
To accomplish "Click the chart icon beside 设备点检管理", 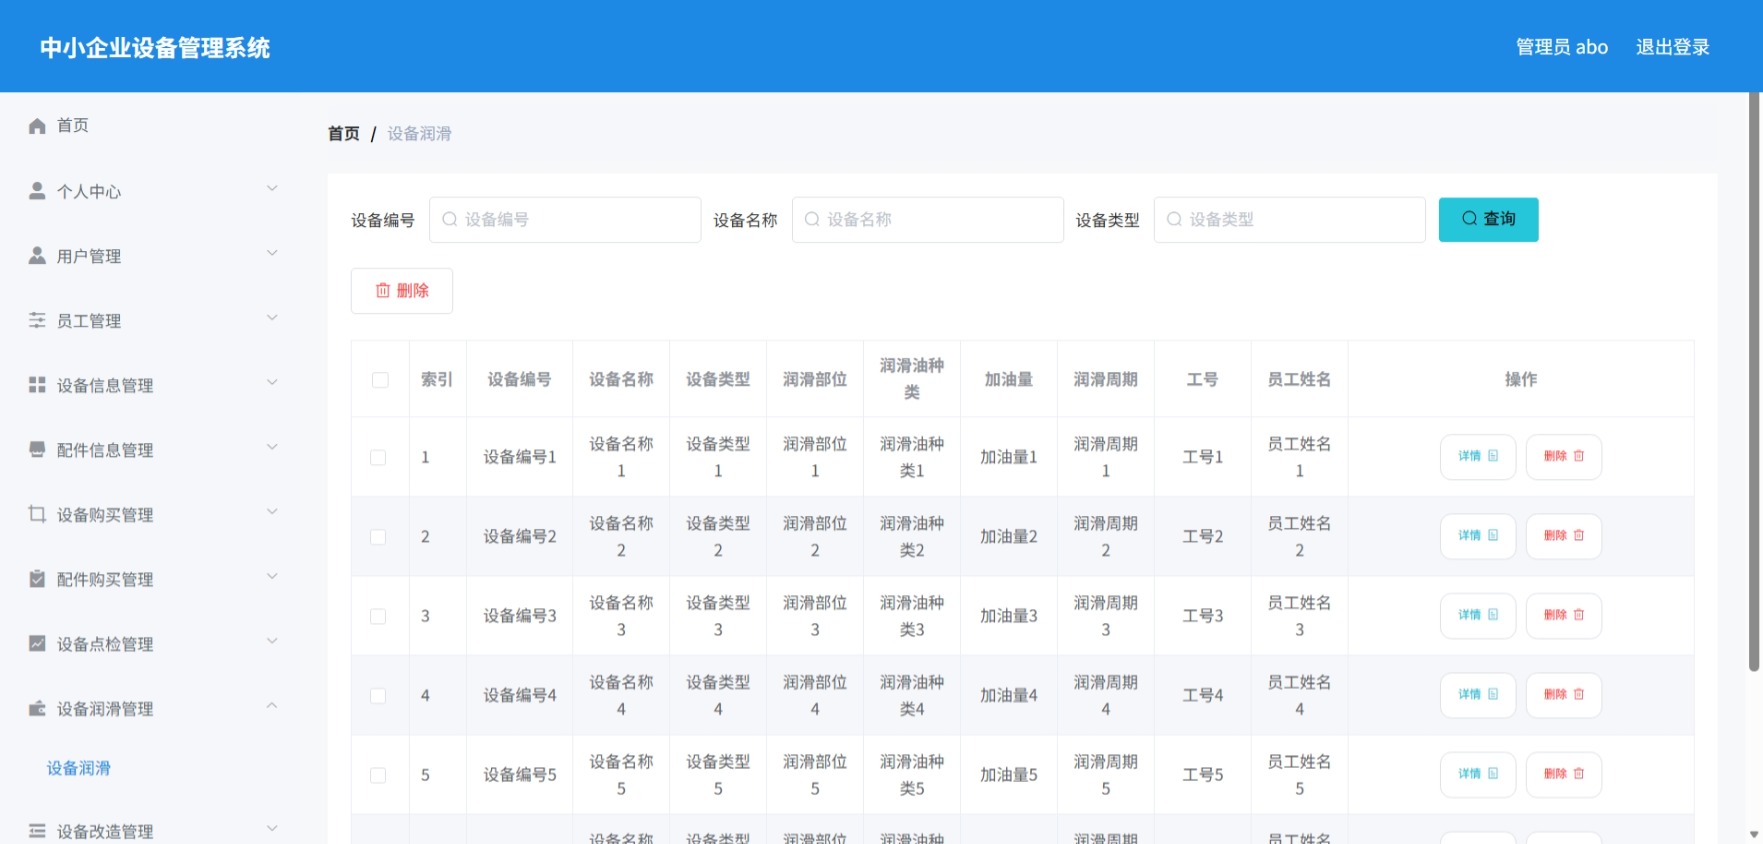I will pyautogui.click(x=37, y=644).
